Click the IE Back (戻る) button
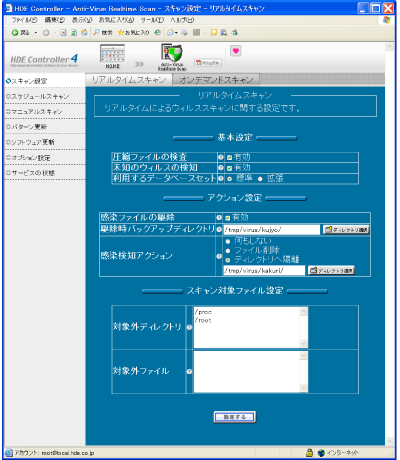The height and width of the screenshot is (460, 400). (x=20, y=33)
